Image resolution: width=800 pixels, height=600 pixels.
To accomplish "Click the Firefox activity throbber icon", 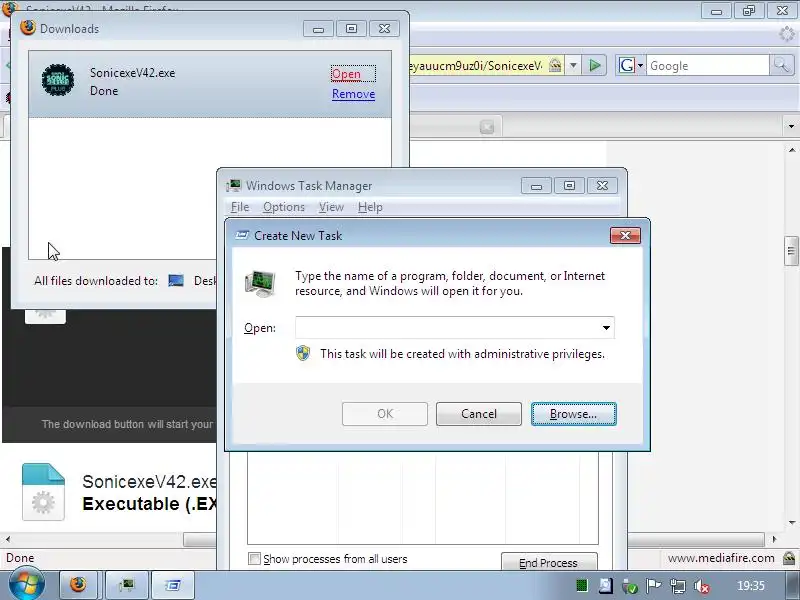I will tap(786, 34).
